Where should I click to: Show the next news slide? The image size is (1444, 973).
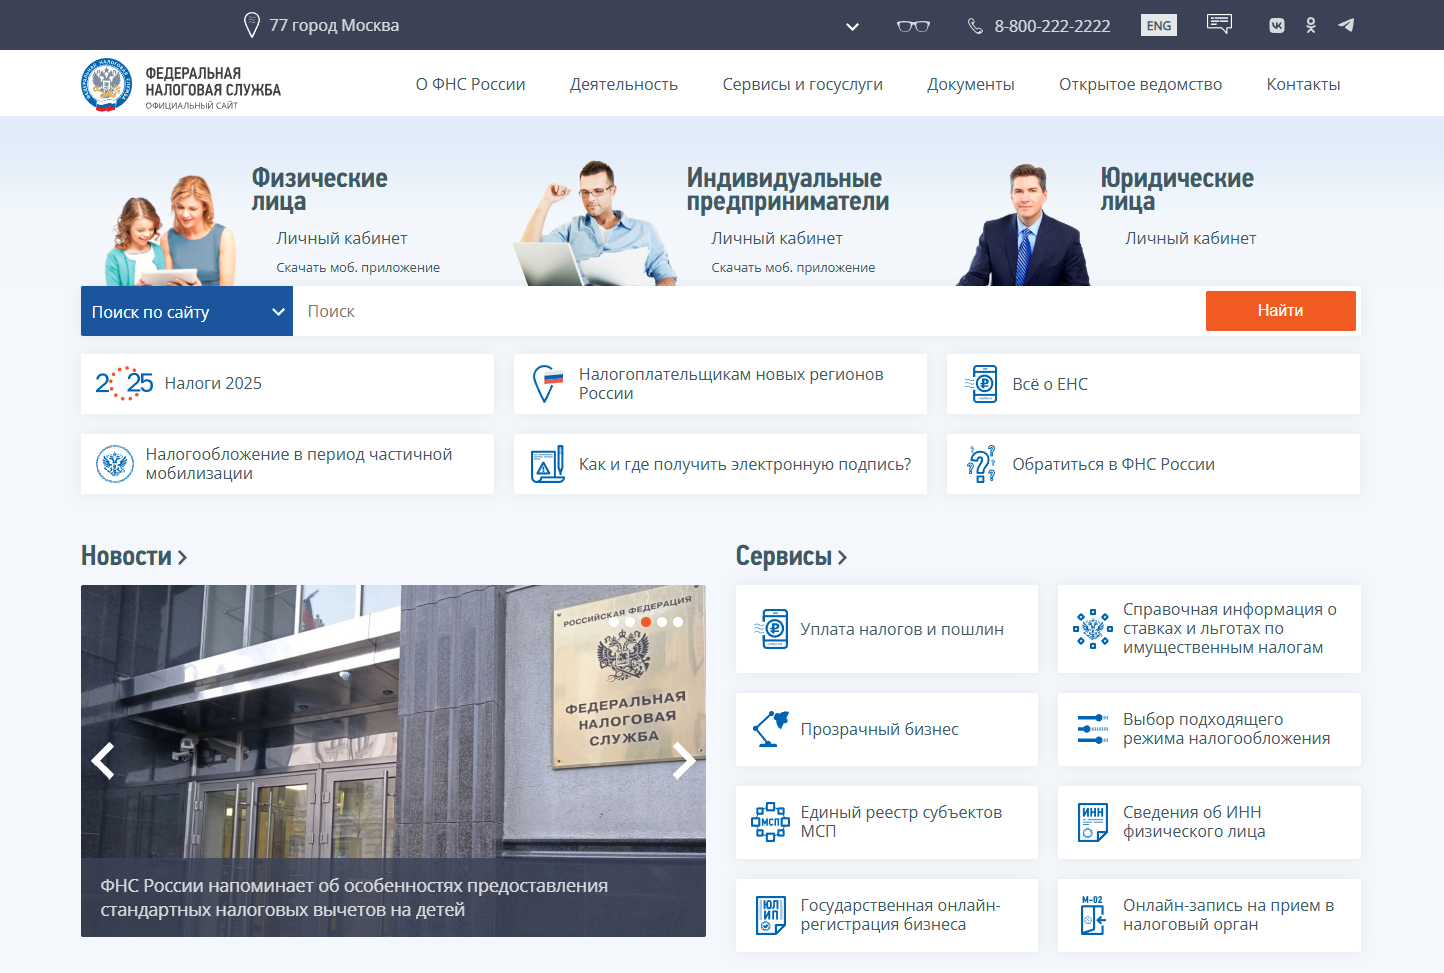coord(684,761)
